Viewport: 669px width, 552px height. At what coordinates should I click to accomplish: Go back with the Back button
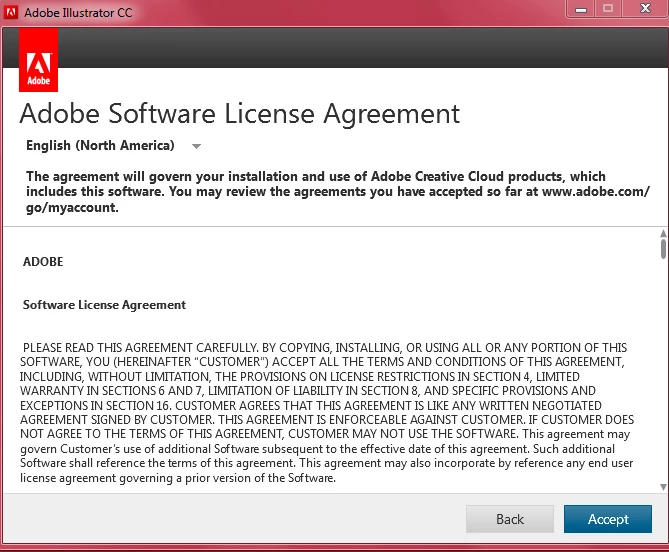coord(510,519)
